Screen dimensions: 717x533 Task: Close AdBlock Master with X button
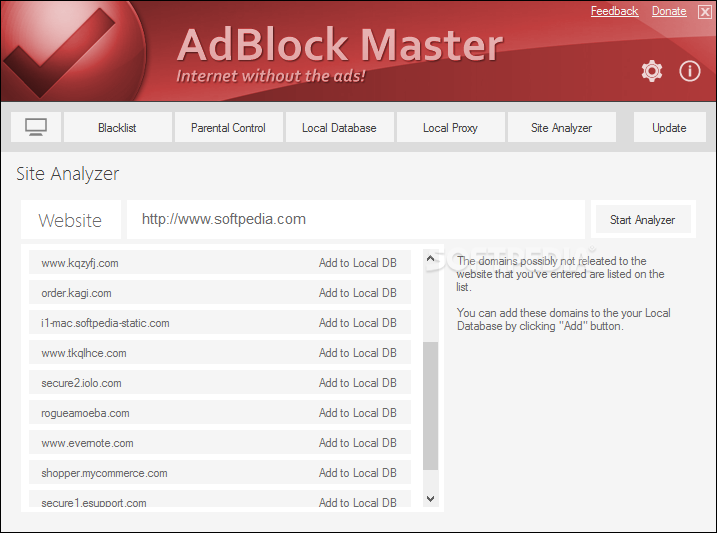click(x=705, y=11)
